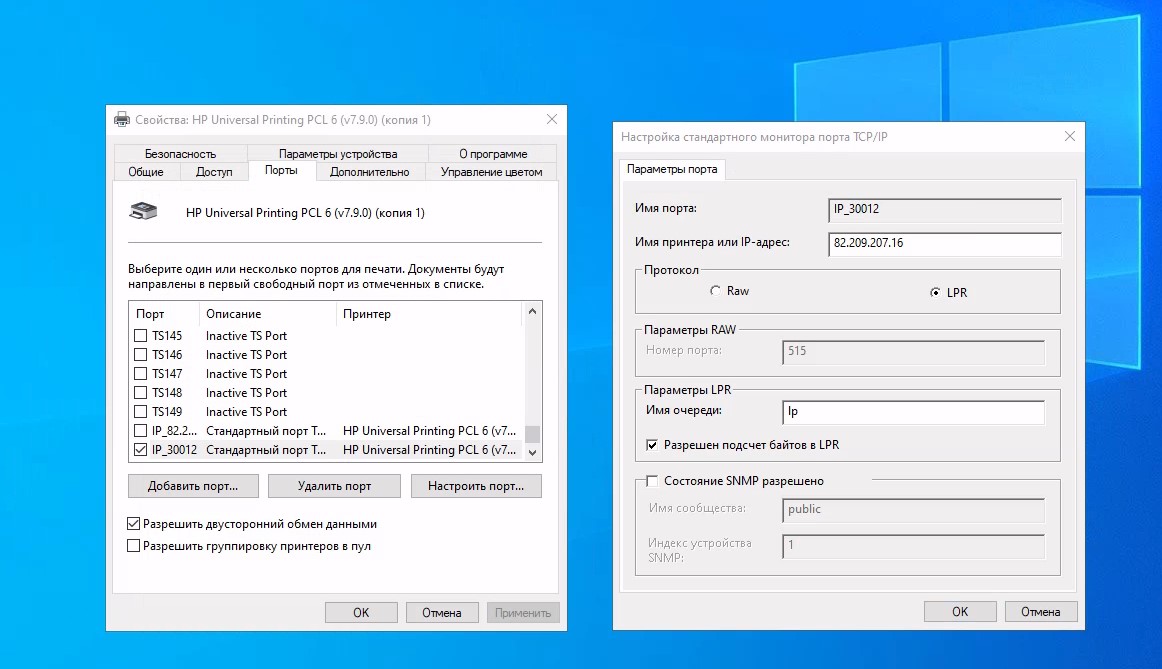This screenshot has height=669, width=1162.
Task: Select the Raw protocol radio button
Action: tap(715, 291)
